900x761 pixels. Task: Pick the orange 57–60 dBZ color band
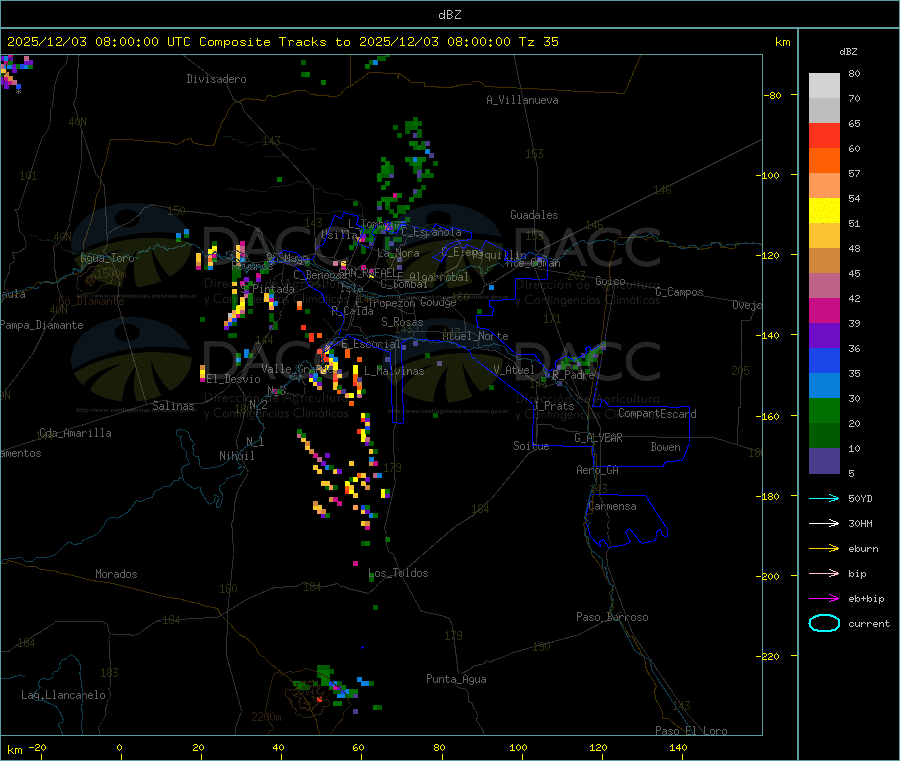[824, 161]
